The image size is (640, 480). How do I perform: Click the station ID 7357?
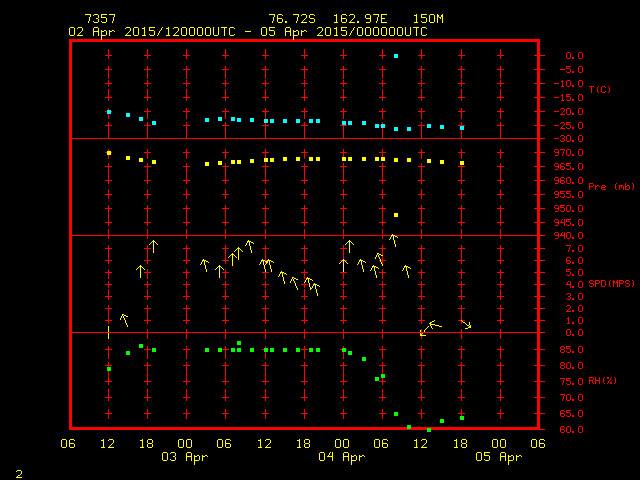point(99,19)
